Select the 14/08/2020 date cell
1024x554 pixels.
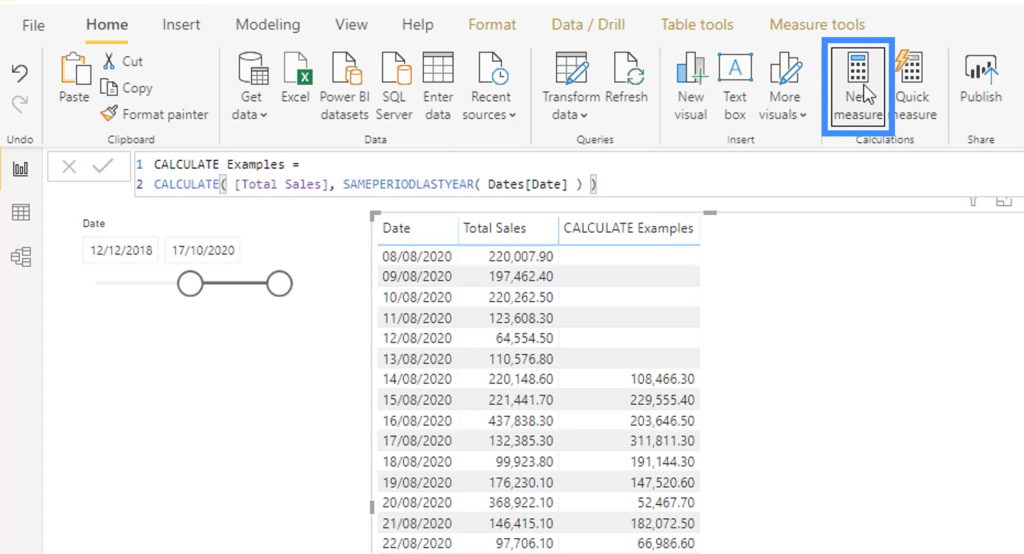click(x=417, y=379)
